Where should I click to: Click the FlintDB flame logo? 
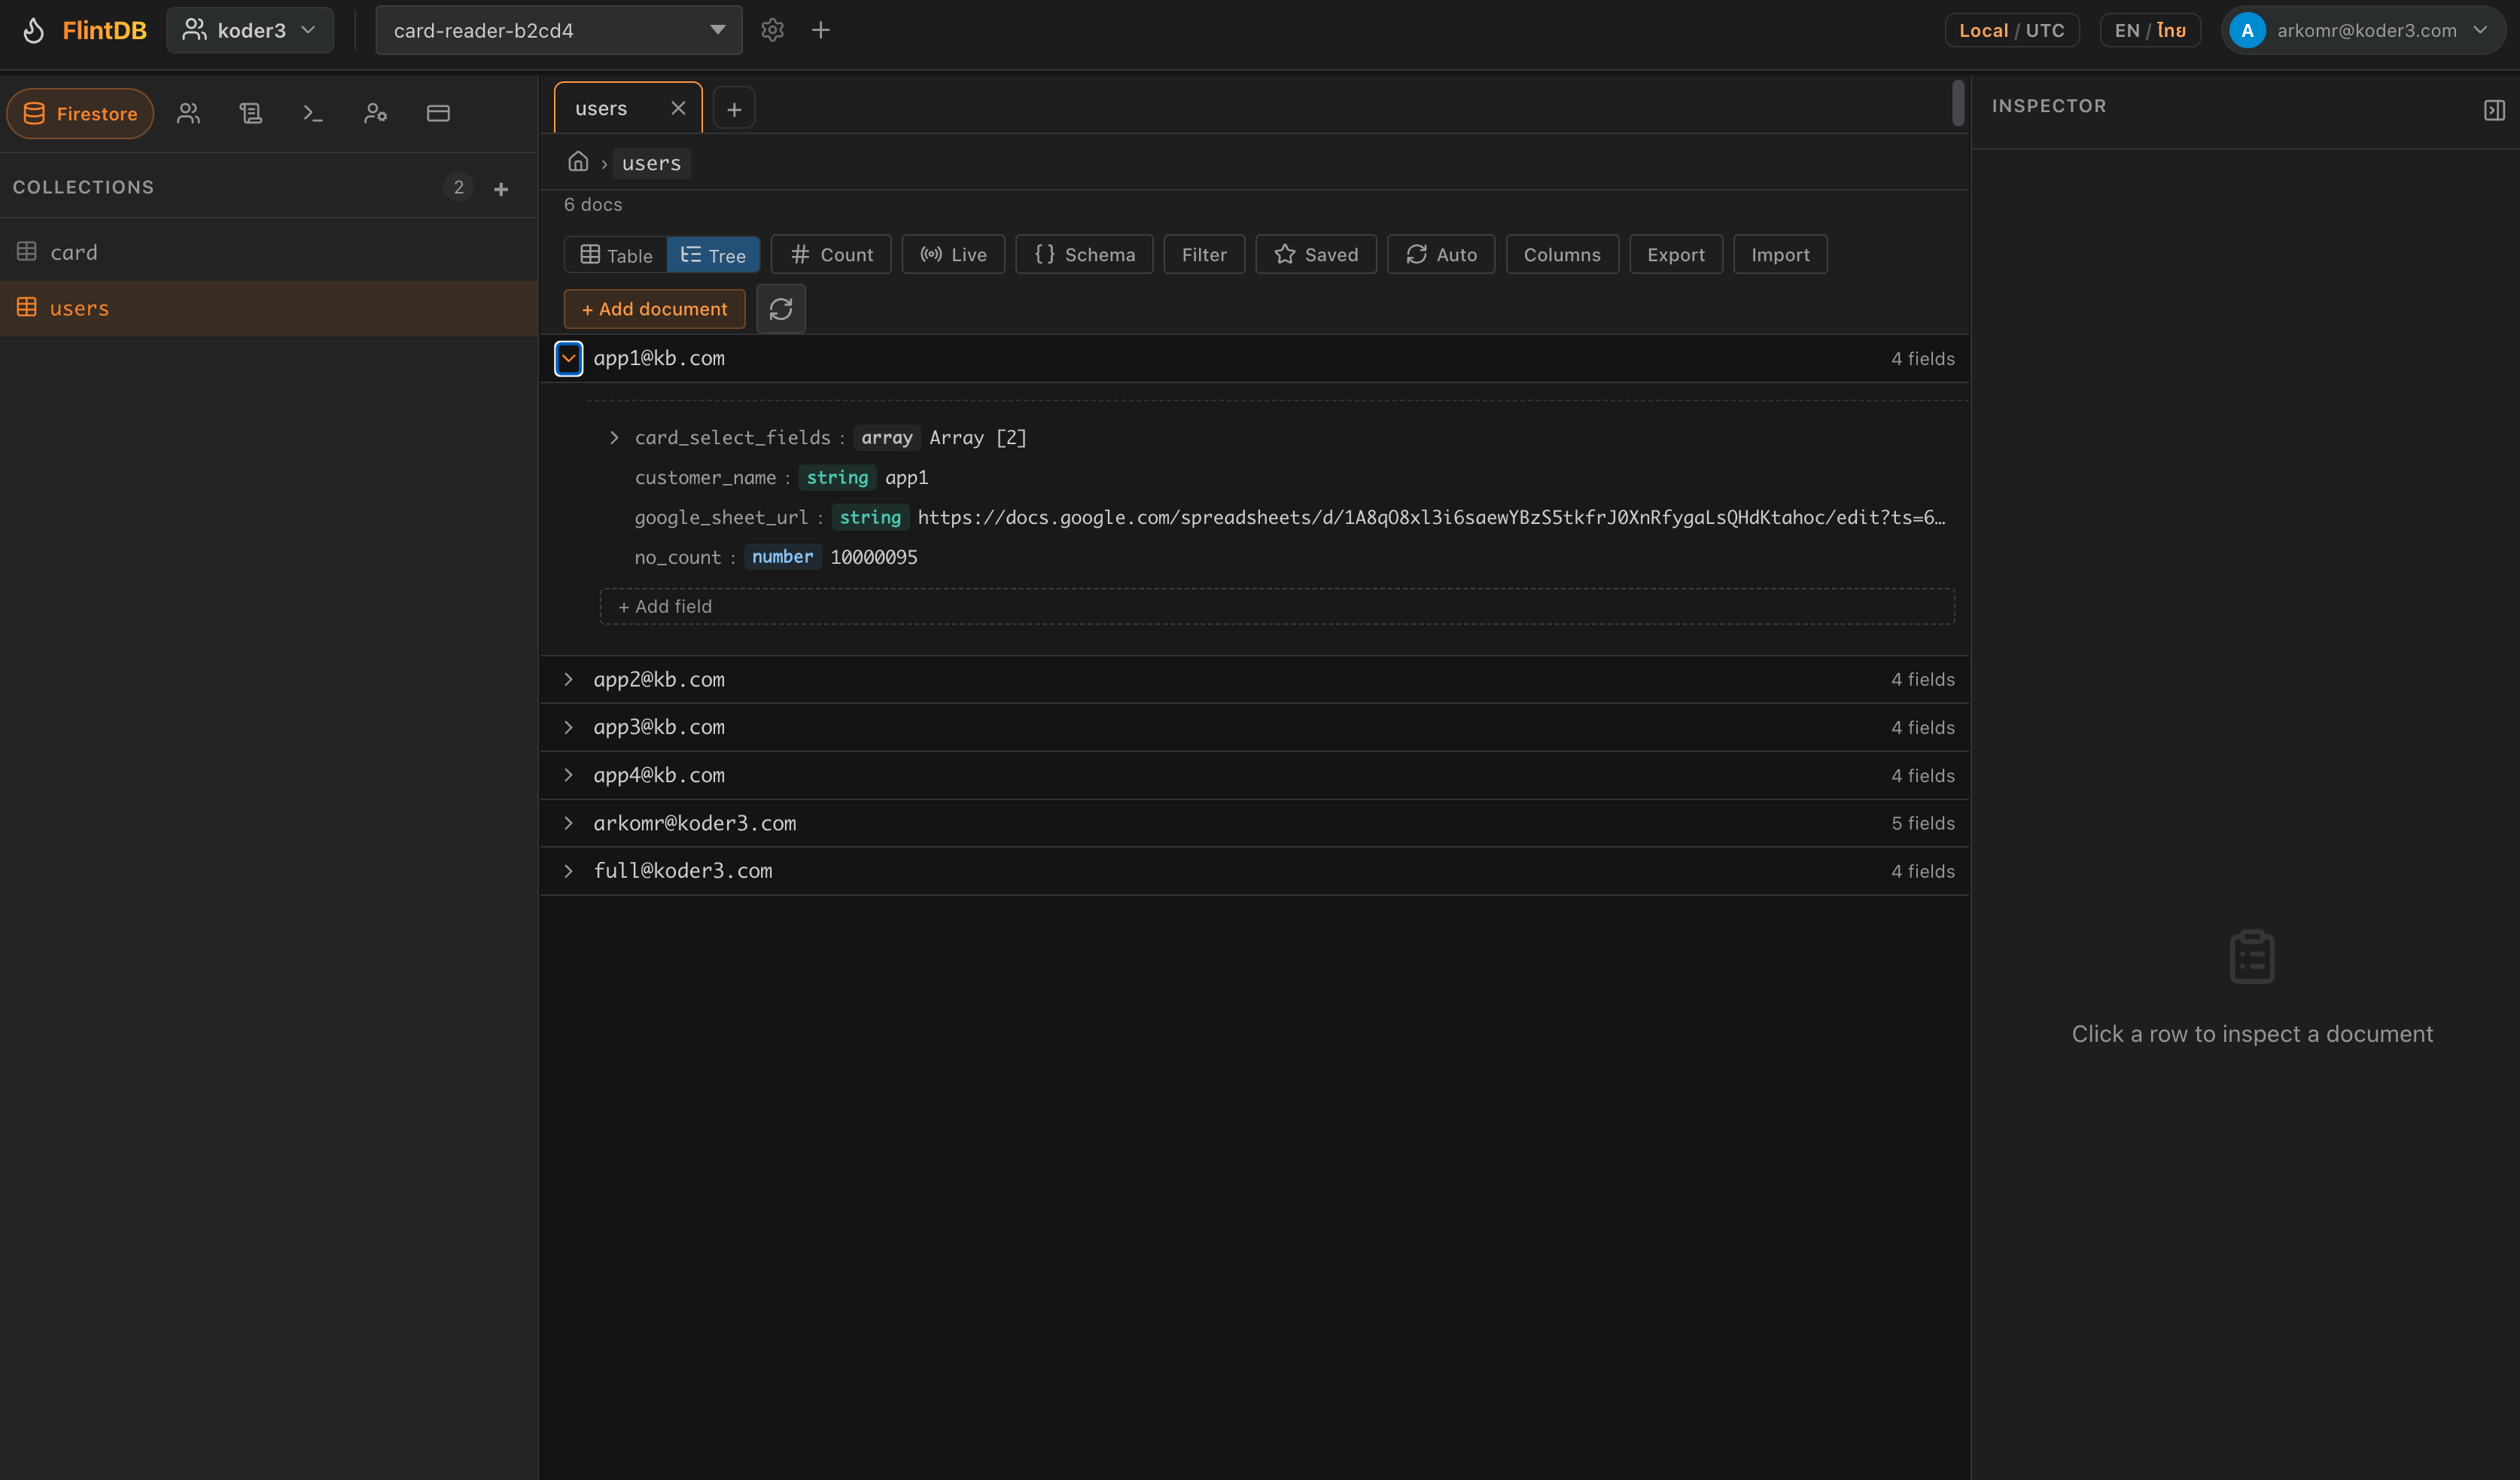(x=33, y=30)
